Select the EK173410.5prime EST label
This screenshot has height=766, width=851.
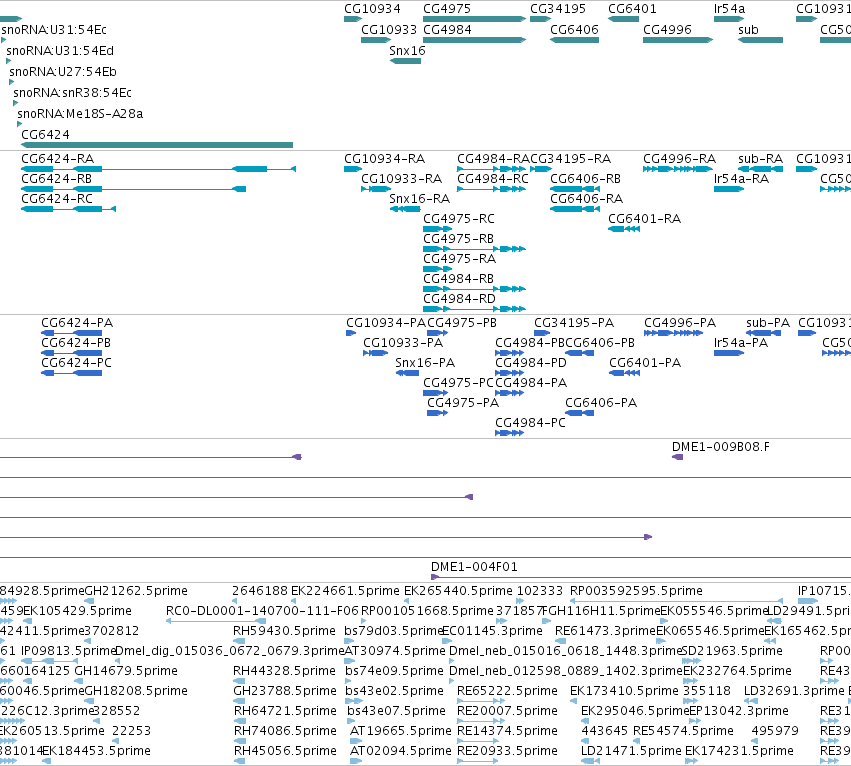[x=624, y=691]
